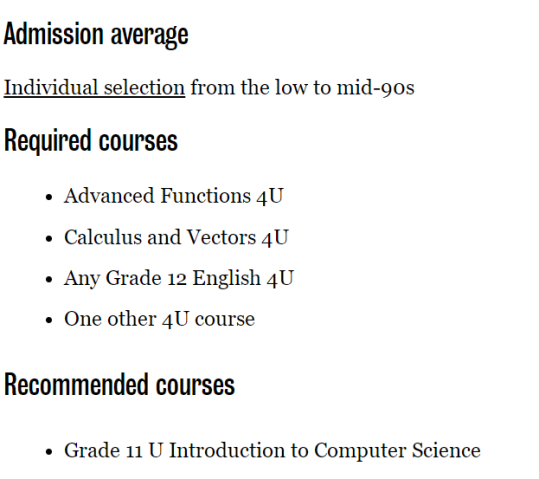Click the word 'Vectors' in required courses
Screen dimensions: 539x479
click(221, 237)
